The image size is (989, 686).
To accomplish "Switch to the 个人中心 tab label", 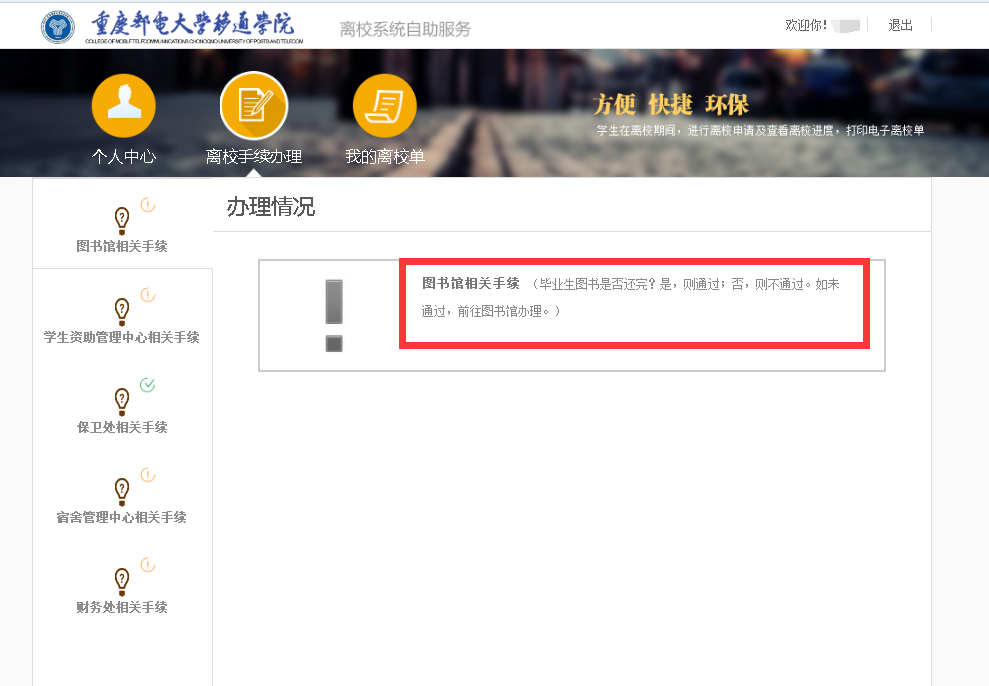I will pos(123,157).
